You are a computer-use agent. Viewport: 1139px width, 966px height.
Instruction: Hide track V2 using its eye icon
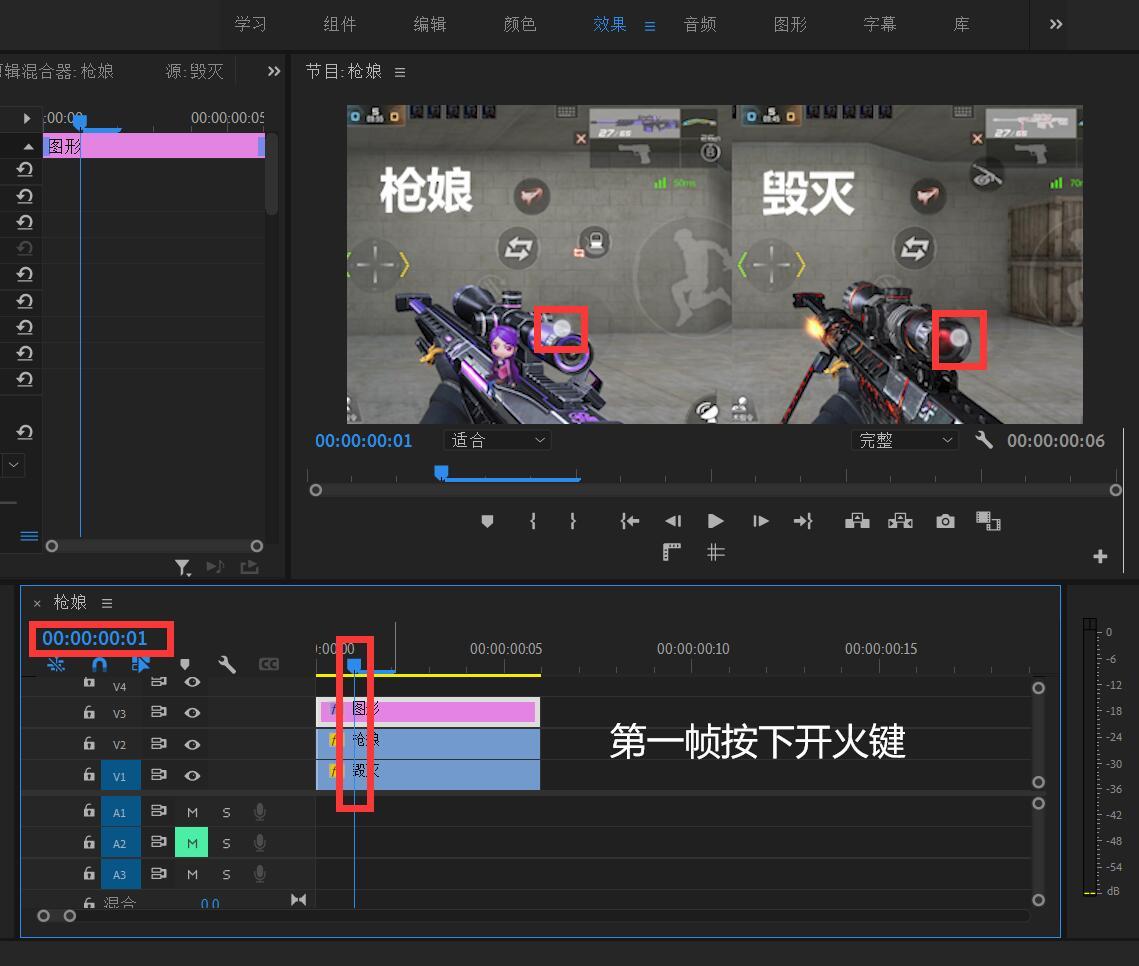click(x=192, y=744)
